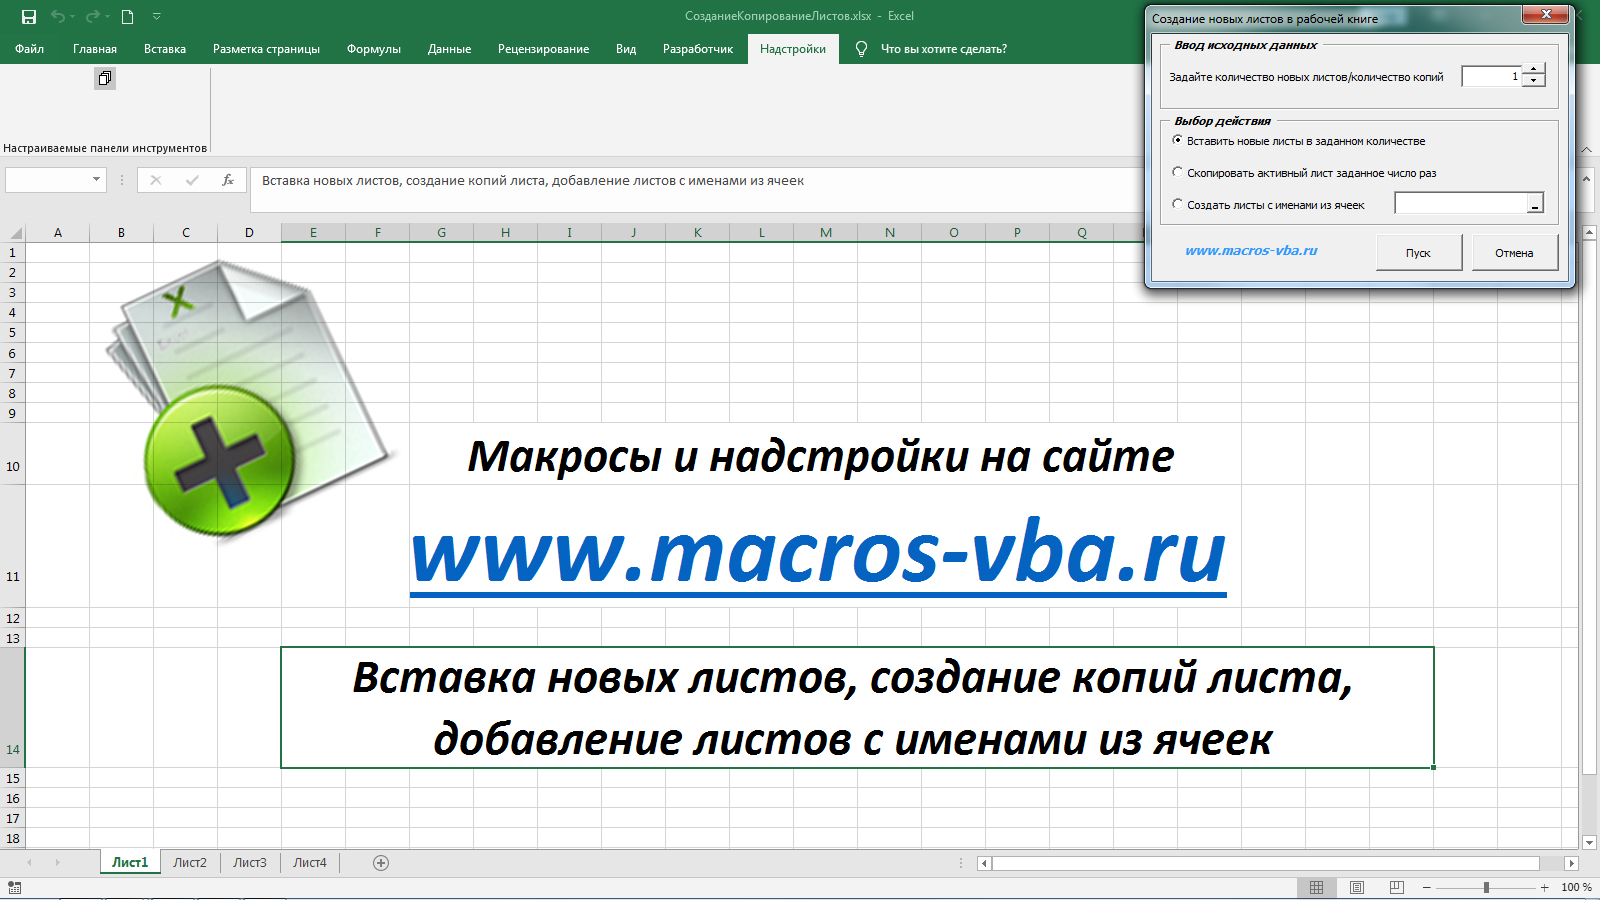Click the New File icon in Quick Access toolbar

pos(125,16)
